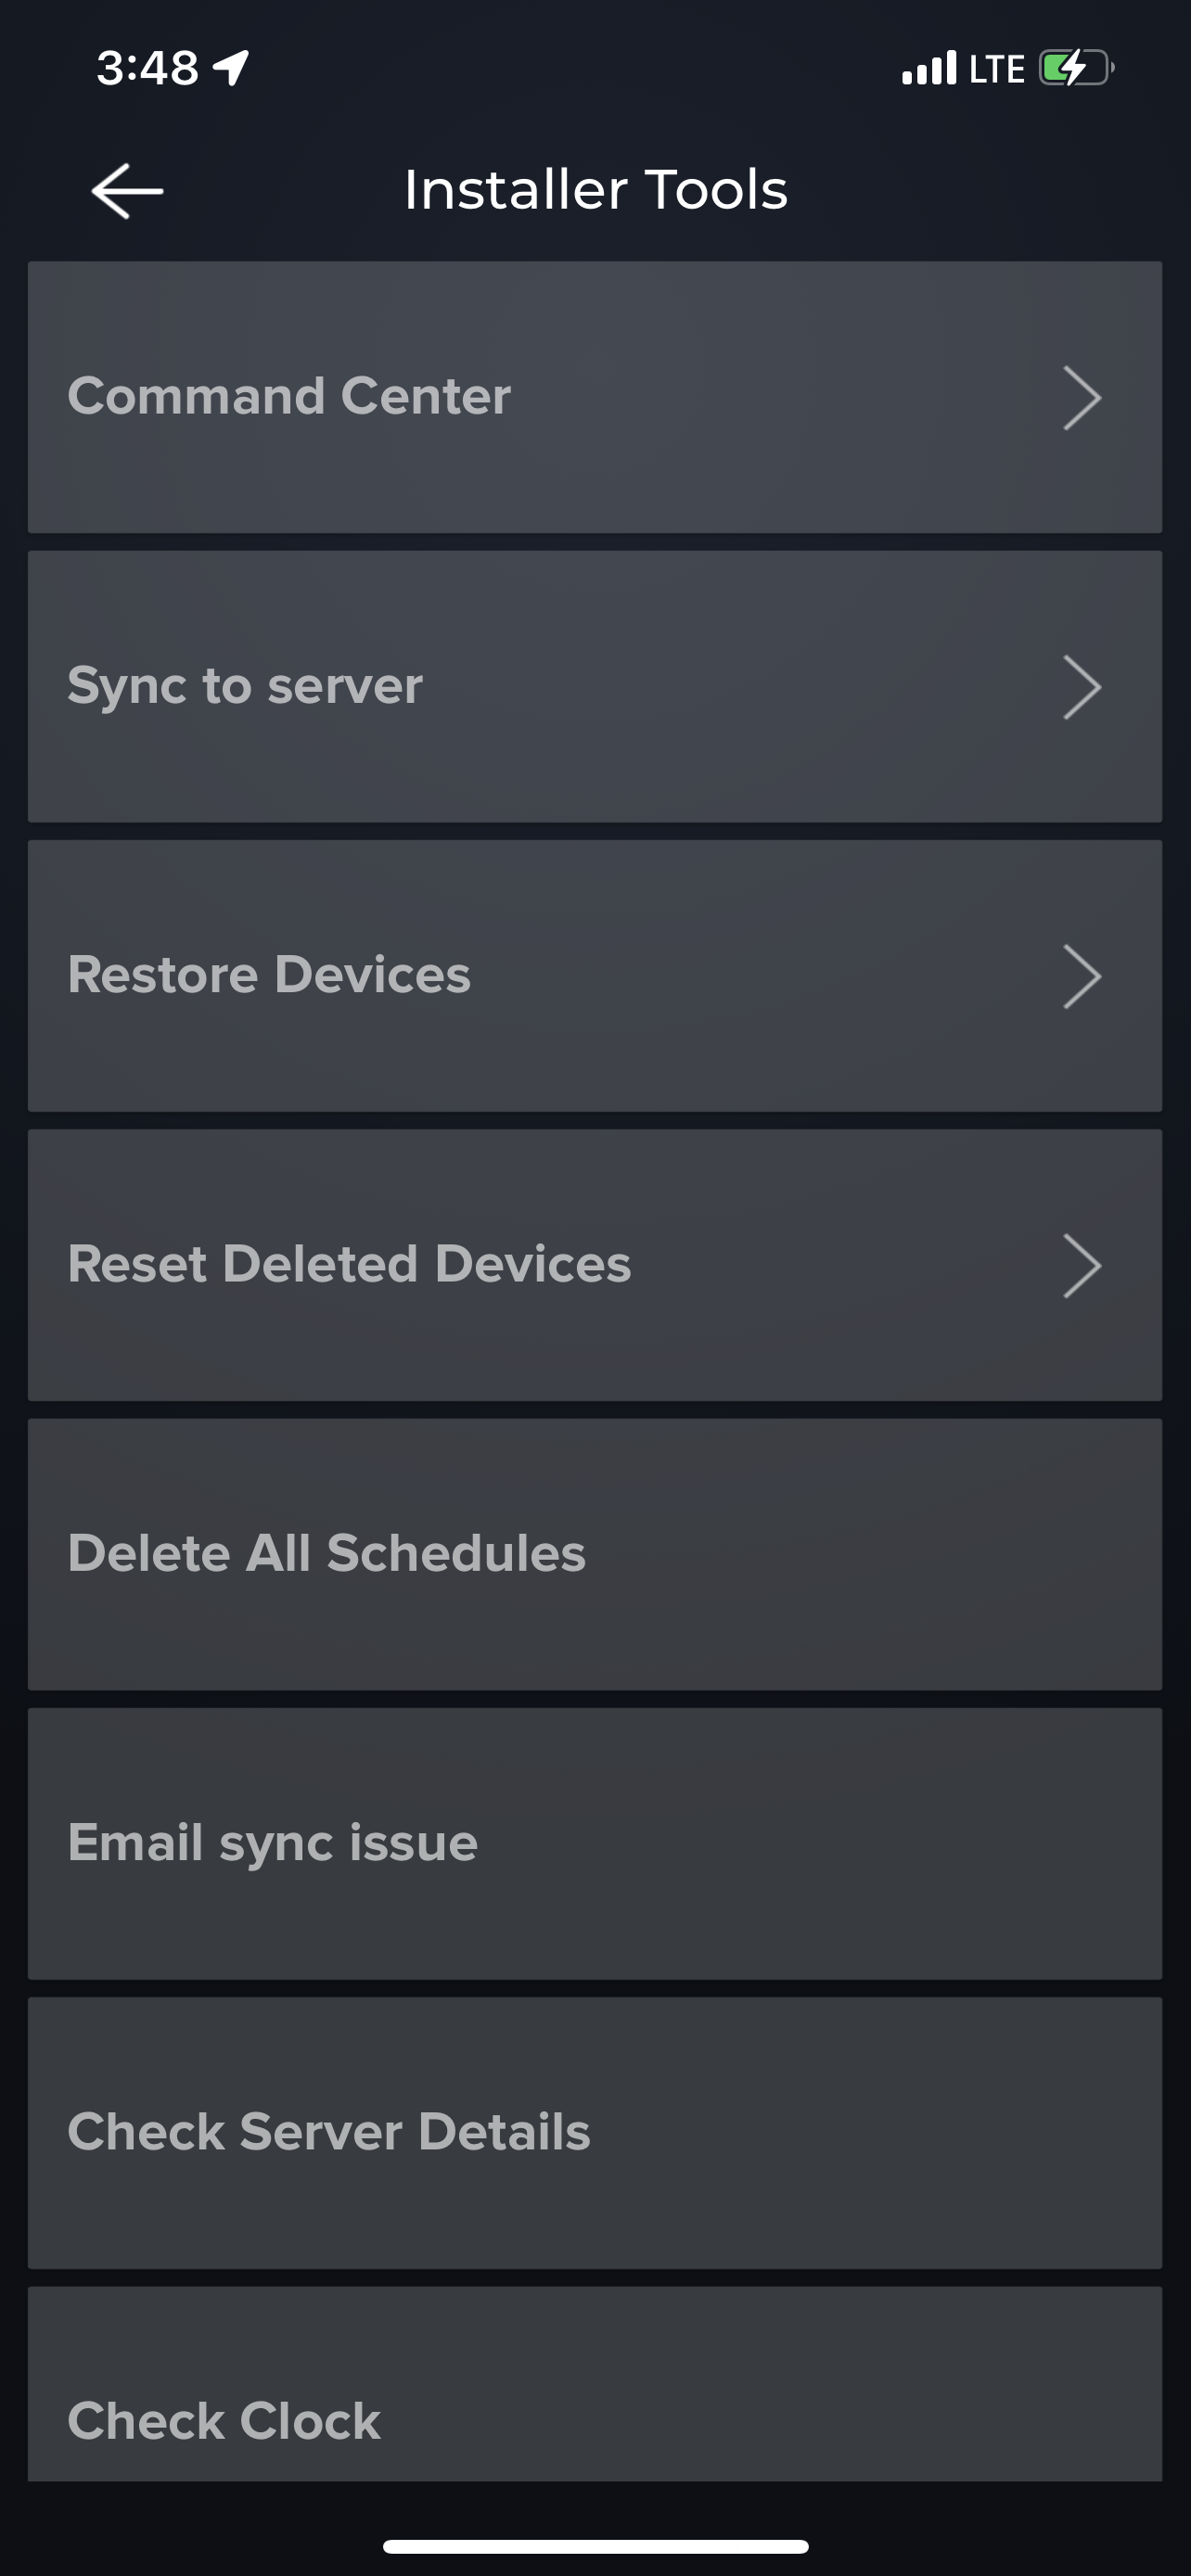1191x2576 pixels.
Task: Open Restore Devices via its chevron
Action: [x=1081, y=976]
